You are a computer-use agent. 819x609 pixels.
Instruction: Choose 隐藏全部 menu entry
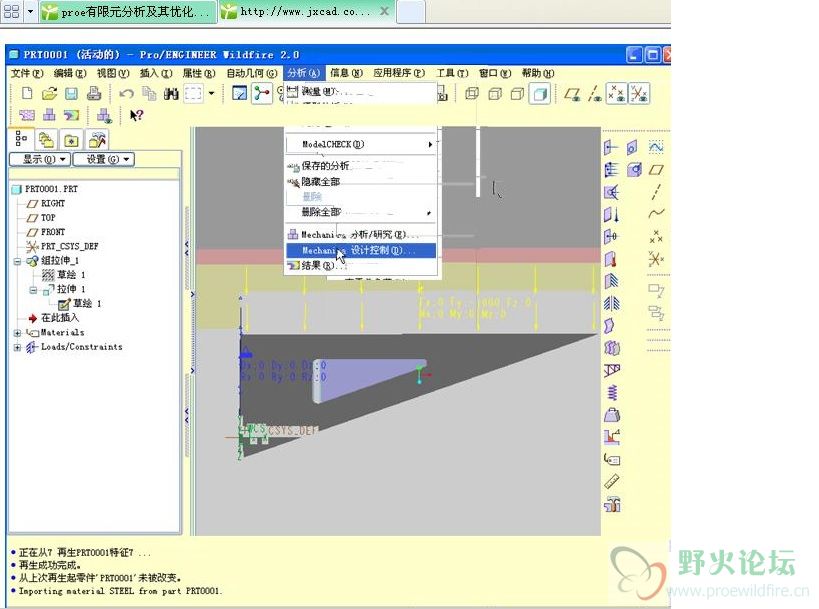point(361,182)
